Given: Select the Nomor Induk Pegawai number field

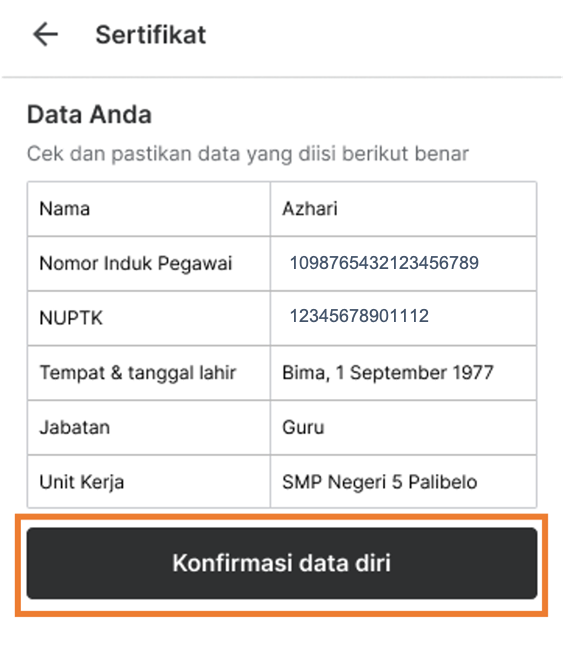Looking at the screenshot, I should tap(403, 263).
